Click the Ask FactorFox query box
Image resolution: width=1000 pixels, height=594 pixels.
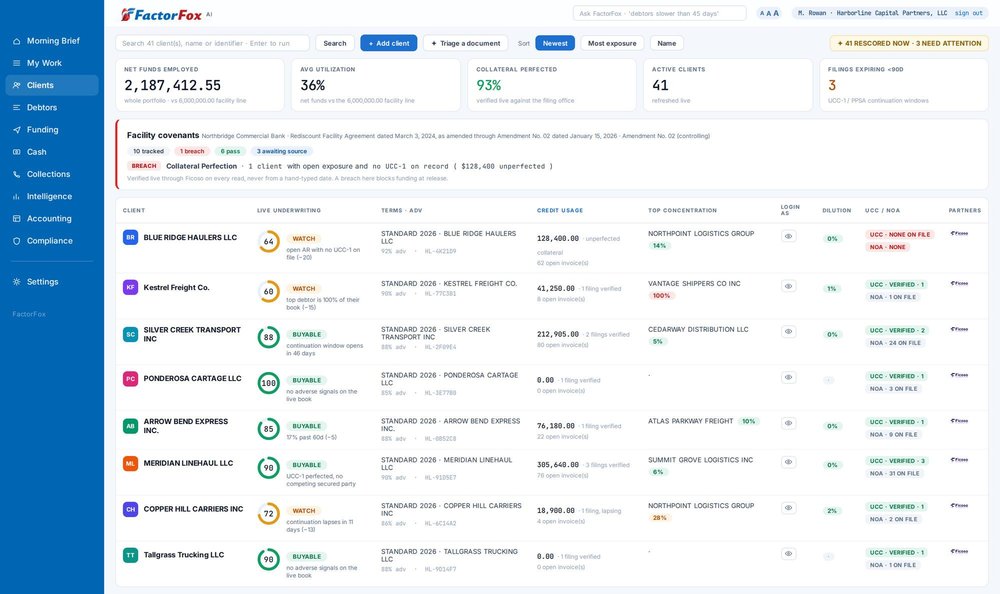(659, 13)
